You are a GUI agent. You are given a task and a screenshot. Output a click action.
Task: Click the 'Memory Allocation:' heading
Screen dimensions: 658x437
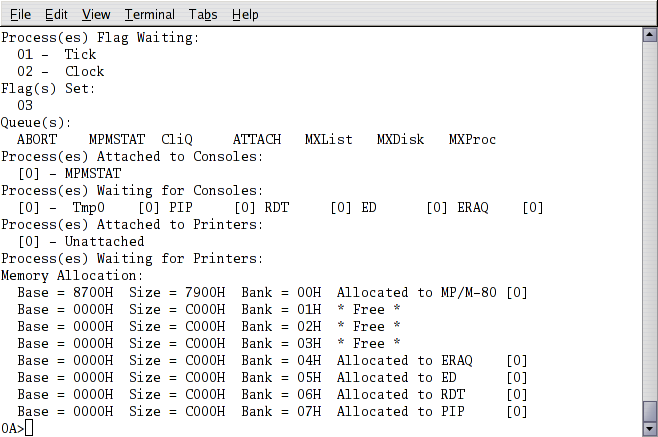tap(72, 275)
